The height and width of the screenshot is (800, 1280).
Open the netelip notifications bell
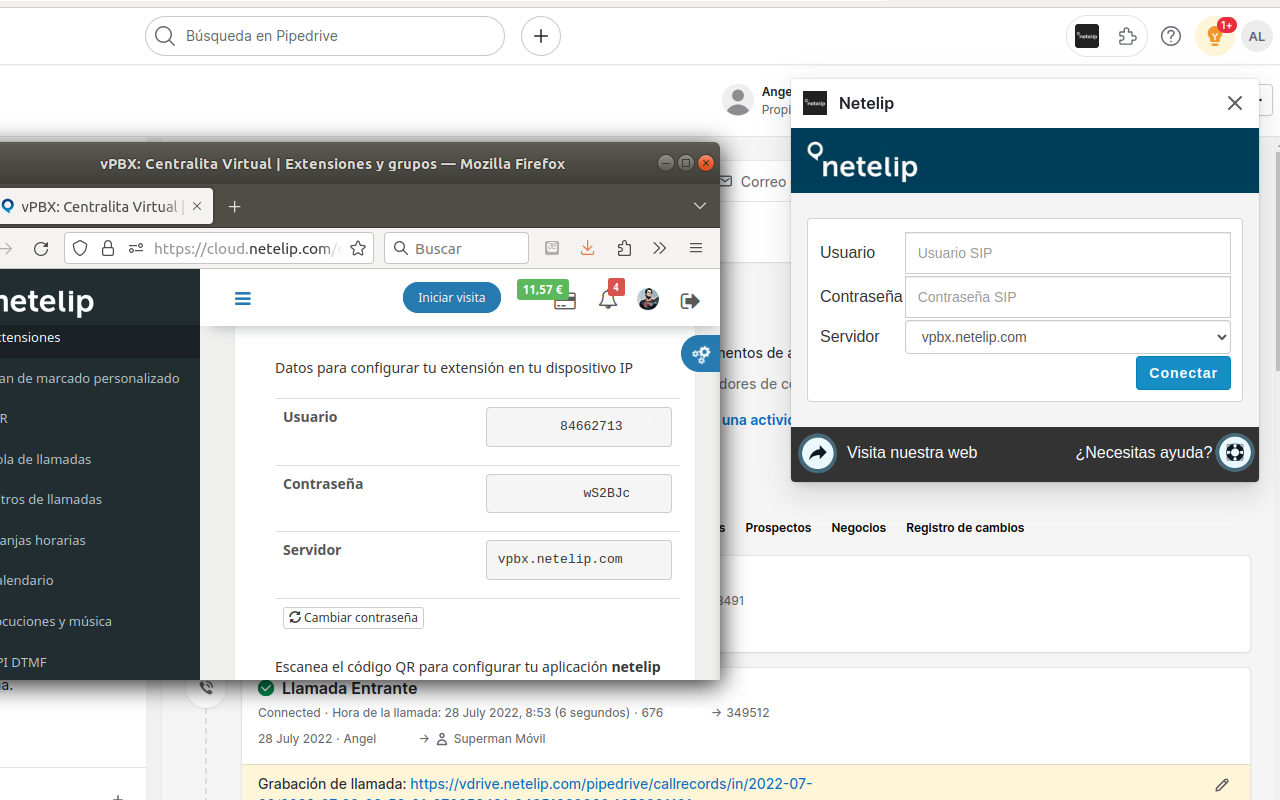coord(608,298)
